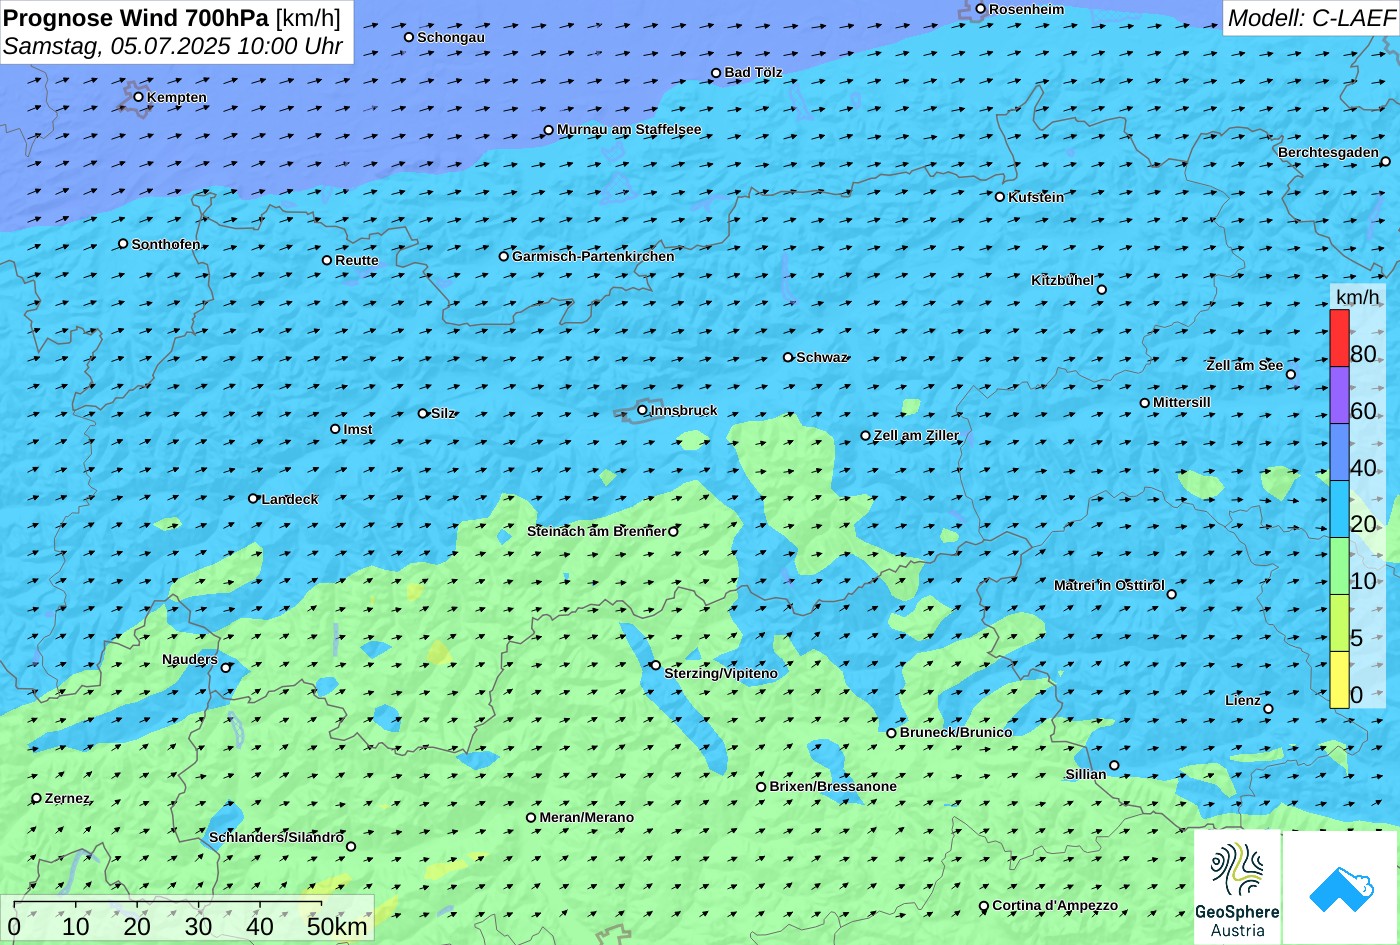Click the 'Modell: C-LAEF' label

[1310, 18]
